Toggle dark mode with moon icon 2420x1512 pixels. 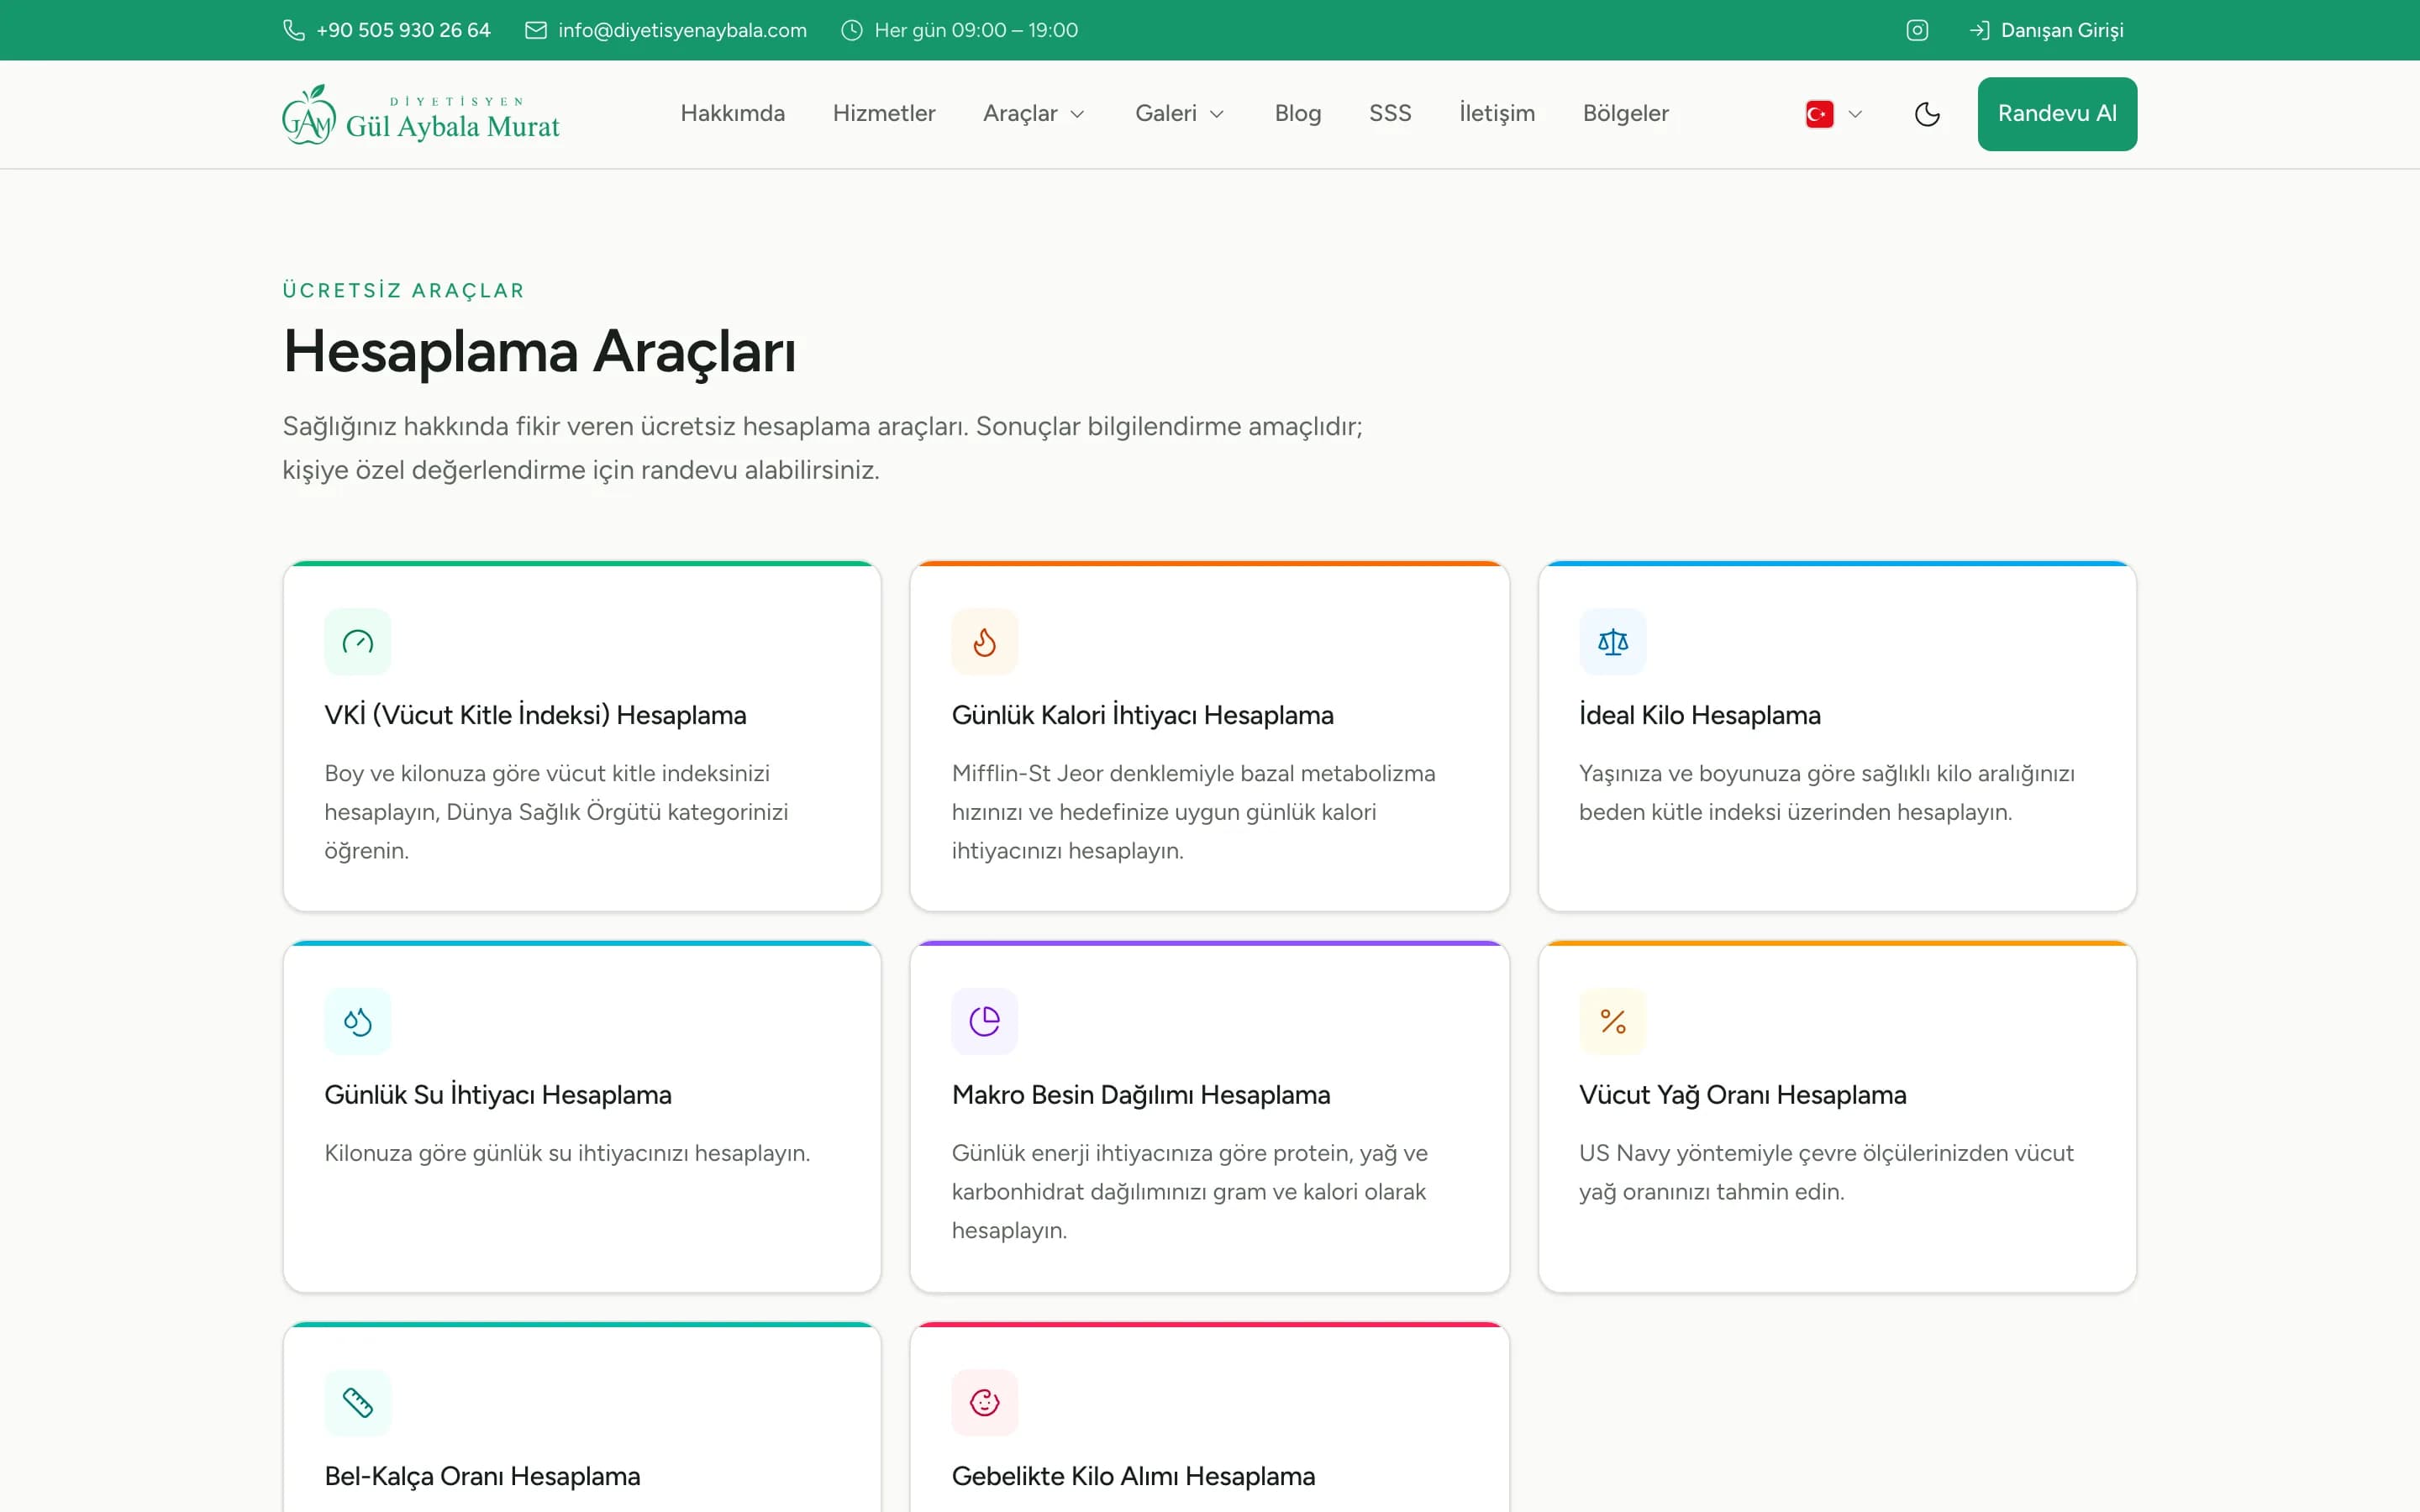(1927, 114)
